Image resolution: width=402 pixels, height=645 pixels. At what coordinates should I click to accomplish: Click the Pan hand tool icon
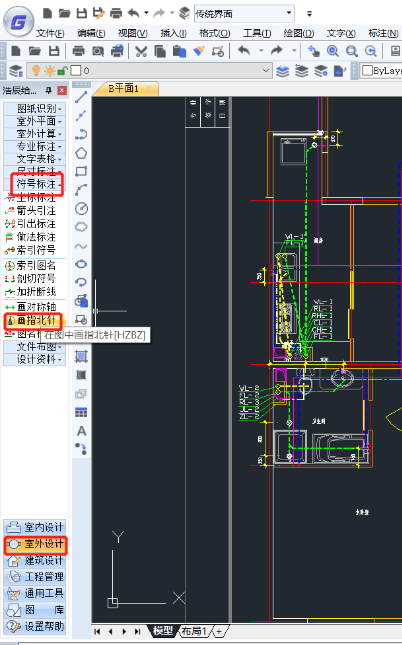pyautogui.click(x=314, y=51)
